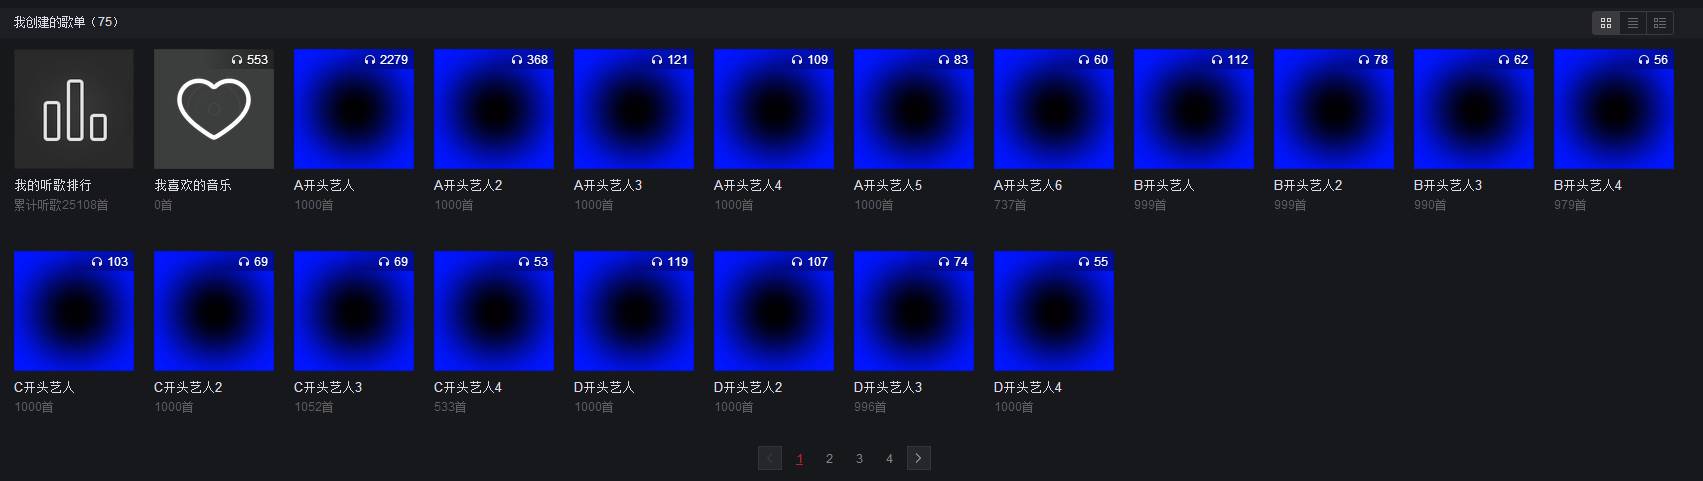The height and width of the screenshot is (481, 1703).
Task: Select the A开头艺人3 cover image
Action: click(633, 109)
